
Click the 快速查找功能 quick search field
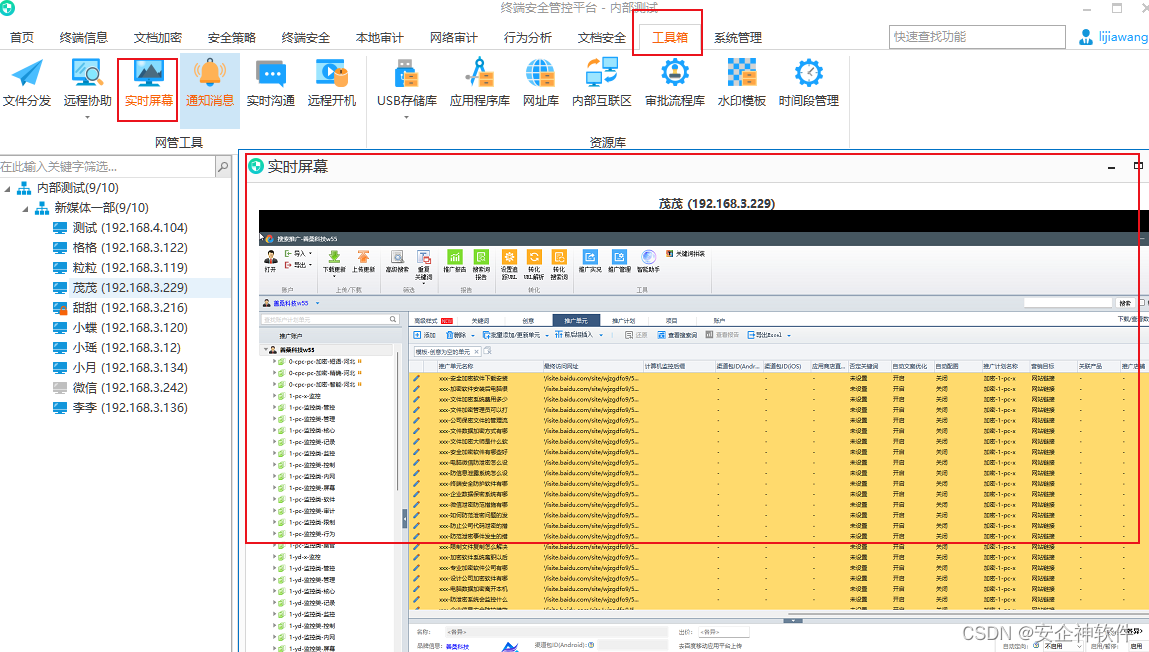(x=977, y=37)
